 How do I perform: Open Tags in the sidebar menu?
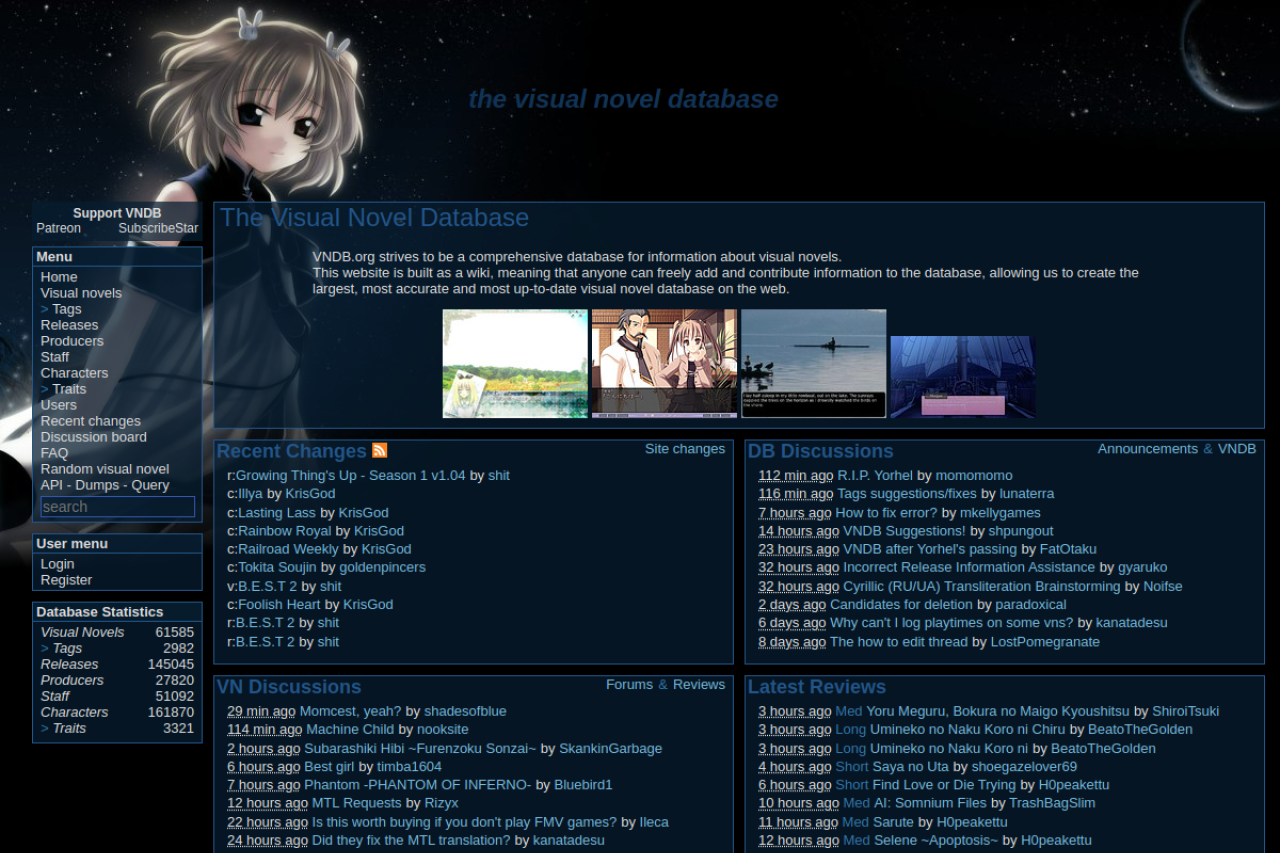point(67,309)
